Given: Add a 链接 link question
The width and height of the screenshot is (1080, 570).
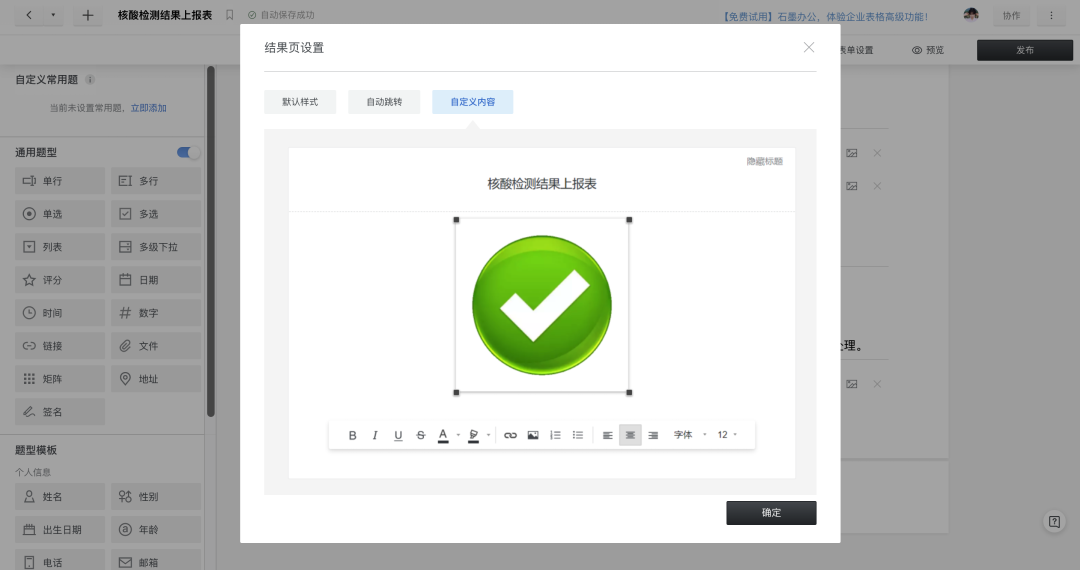Looking at the screenshot, I should click(60, 346).
